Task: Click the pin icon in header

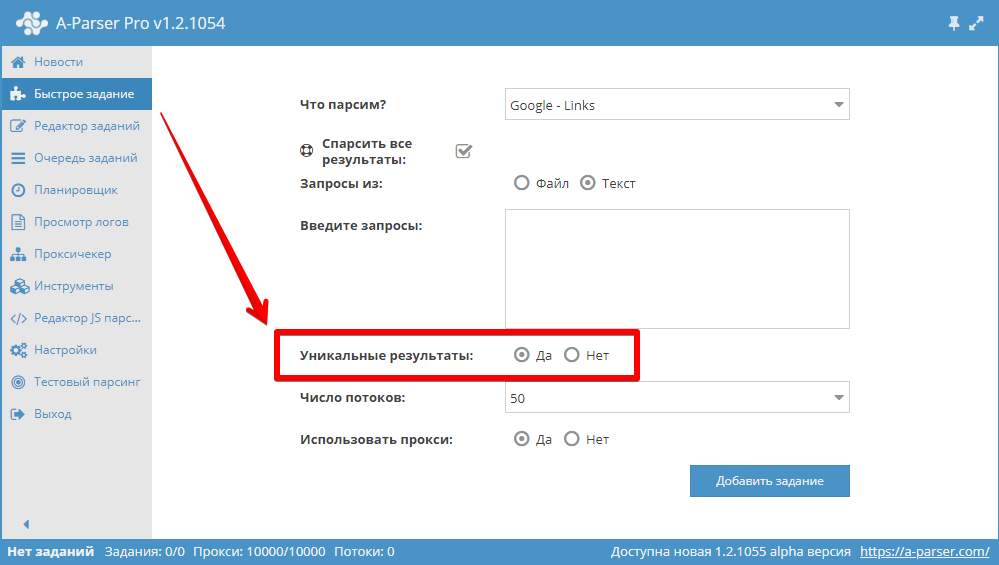Action: coord(954,24)
